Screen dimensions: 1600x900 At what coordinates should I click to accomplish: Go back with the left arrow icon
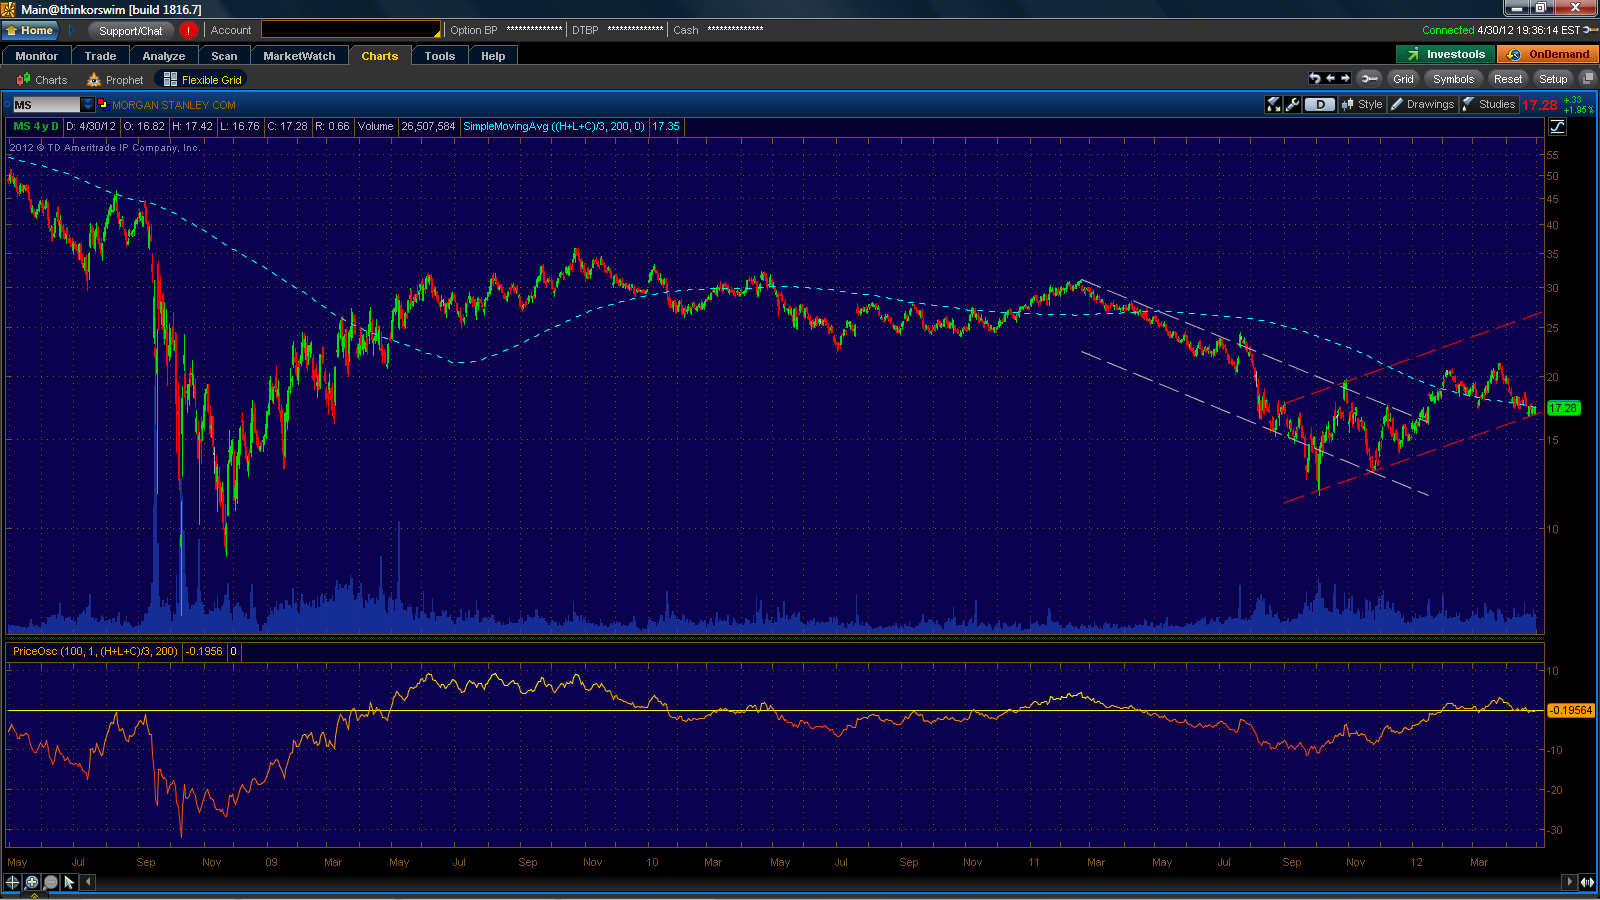coord(1330,78)
